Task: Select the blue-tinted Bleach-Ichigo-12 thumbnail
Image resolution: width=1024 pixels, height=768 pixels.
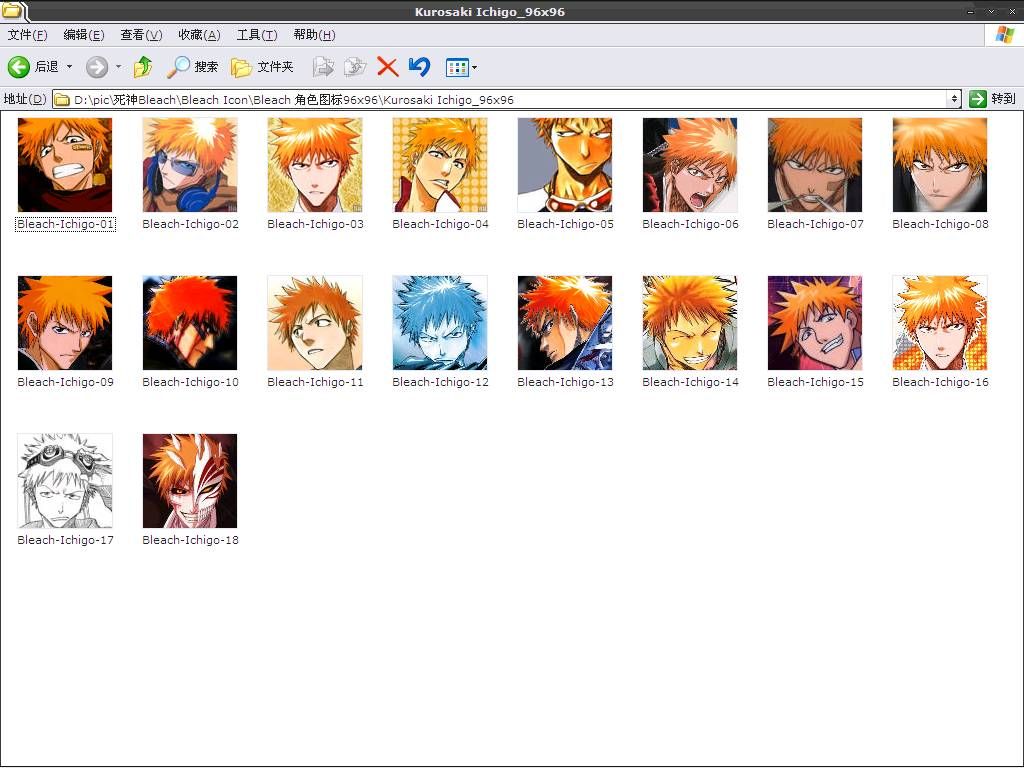Action: tap(440, 323)
